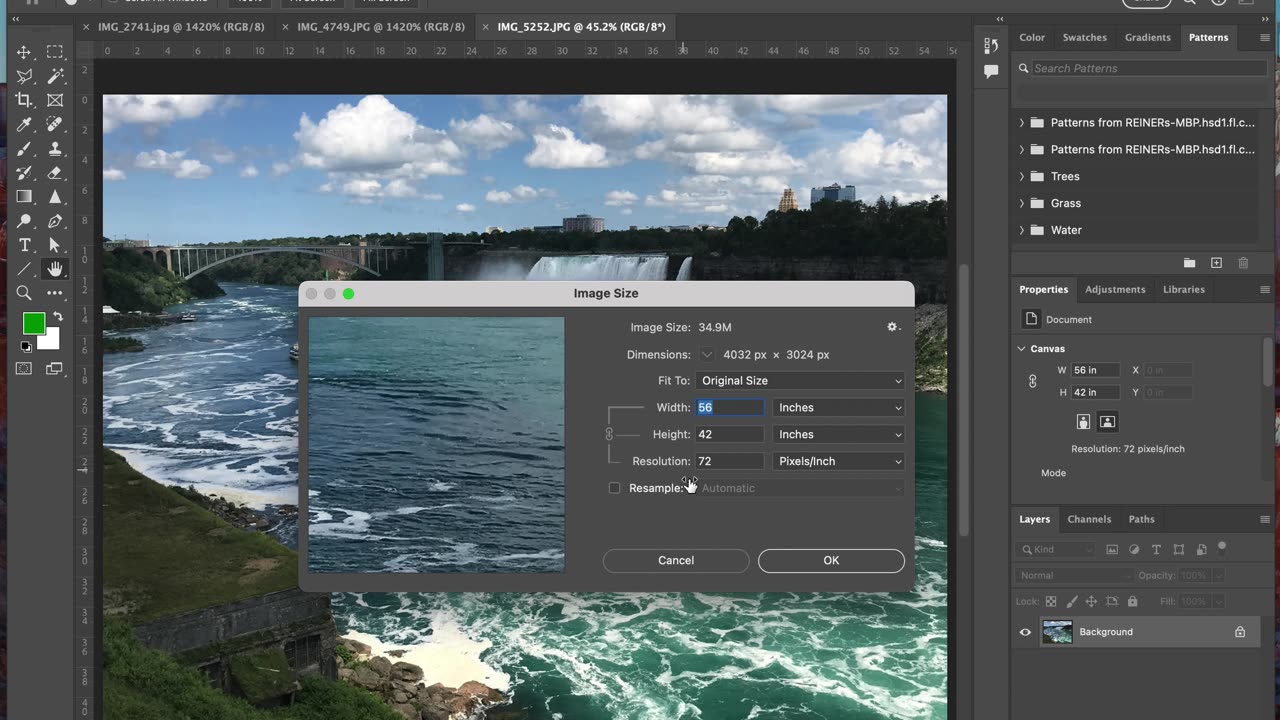Select the Line tool

pyautogui.click(x=24, y=269)
